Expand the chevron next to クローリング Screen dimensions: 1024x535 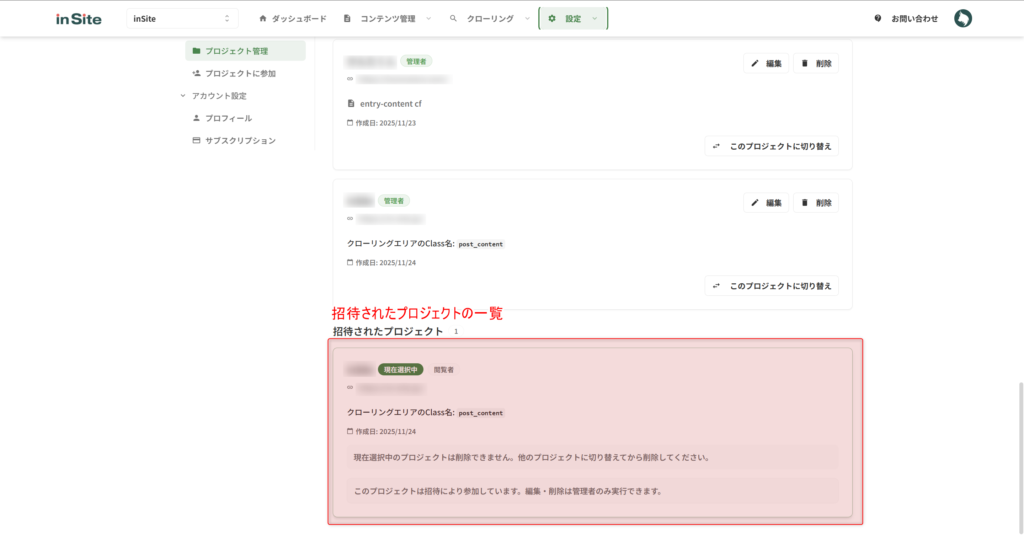coord(527,18)
